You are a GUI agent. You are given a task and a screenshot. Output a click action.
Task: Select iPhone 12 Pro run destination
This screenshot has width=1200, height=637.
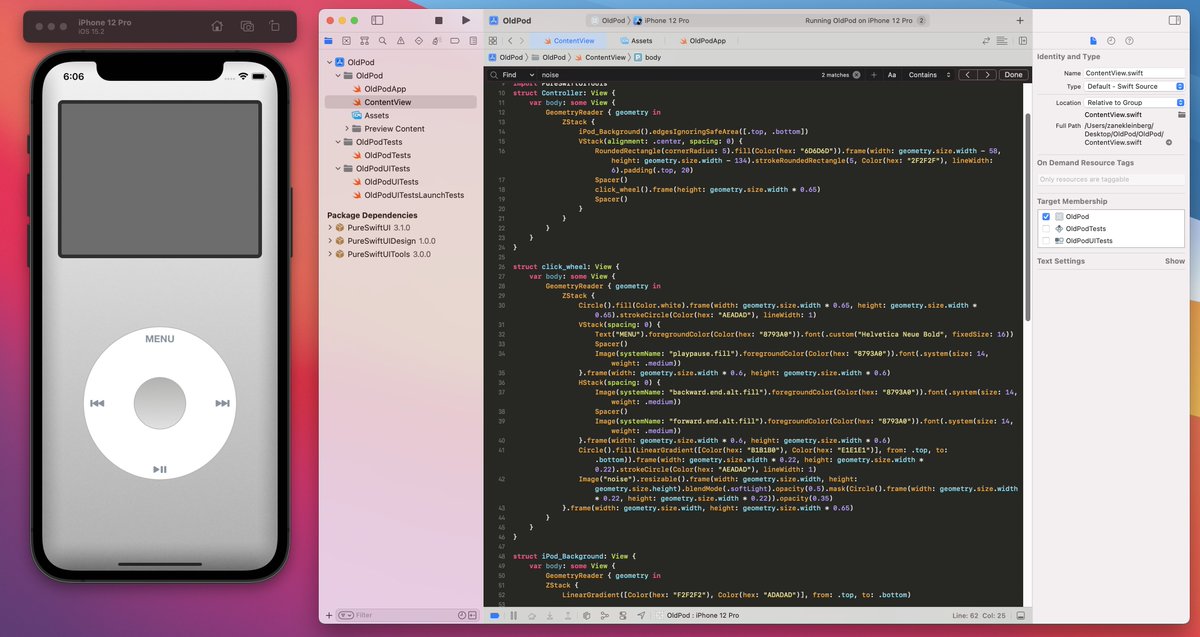tap(661, 20)
